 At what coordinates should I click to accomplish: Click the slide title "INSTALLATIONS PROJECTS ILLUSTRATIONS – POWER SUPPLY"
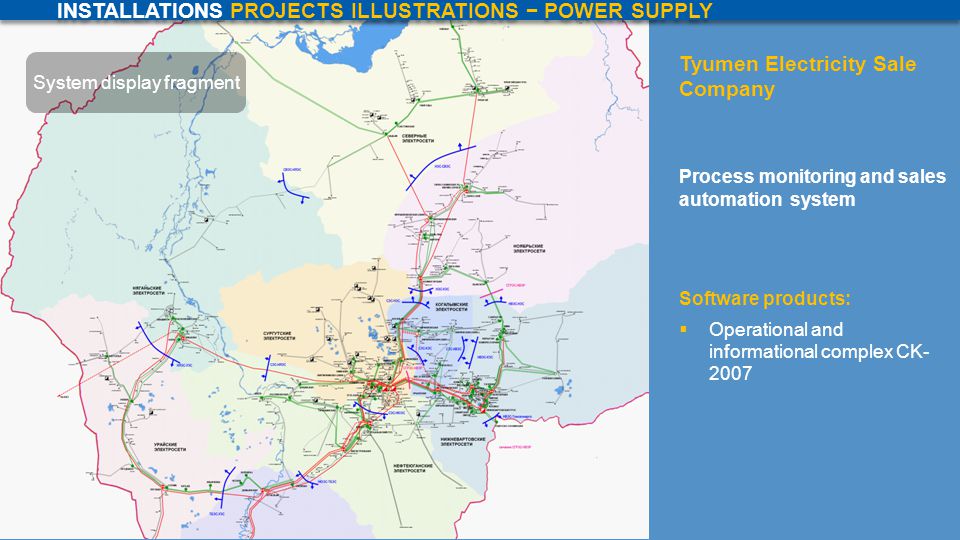click(x=384, y=10)
